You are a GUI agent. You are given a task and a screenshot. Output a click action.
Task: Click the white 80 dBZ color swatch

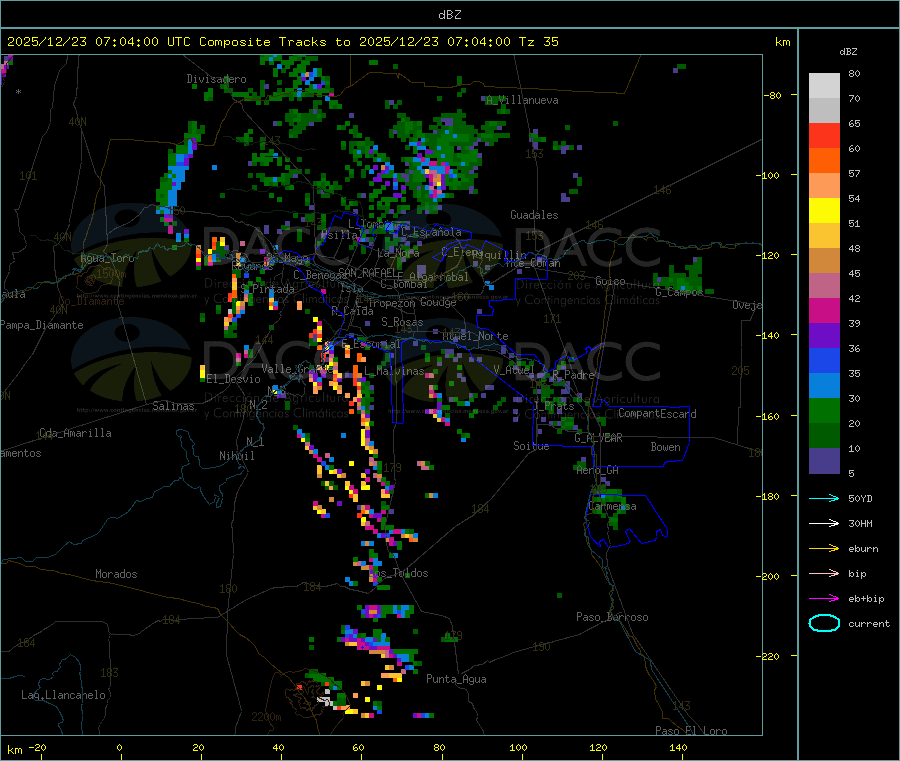click(824, 86)
